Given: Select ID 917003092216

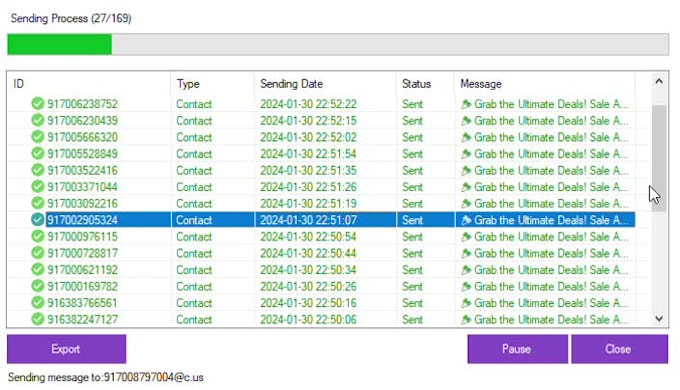Looking at the screenshot, I should pyautogui.click(x=82, y=203).
